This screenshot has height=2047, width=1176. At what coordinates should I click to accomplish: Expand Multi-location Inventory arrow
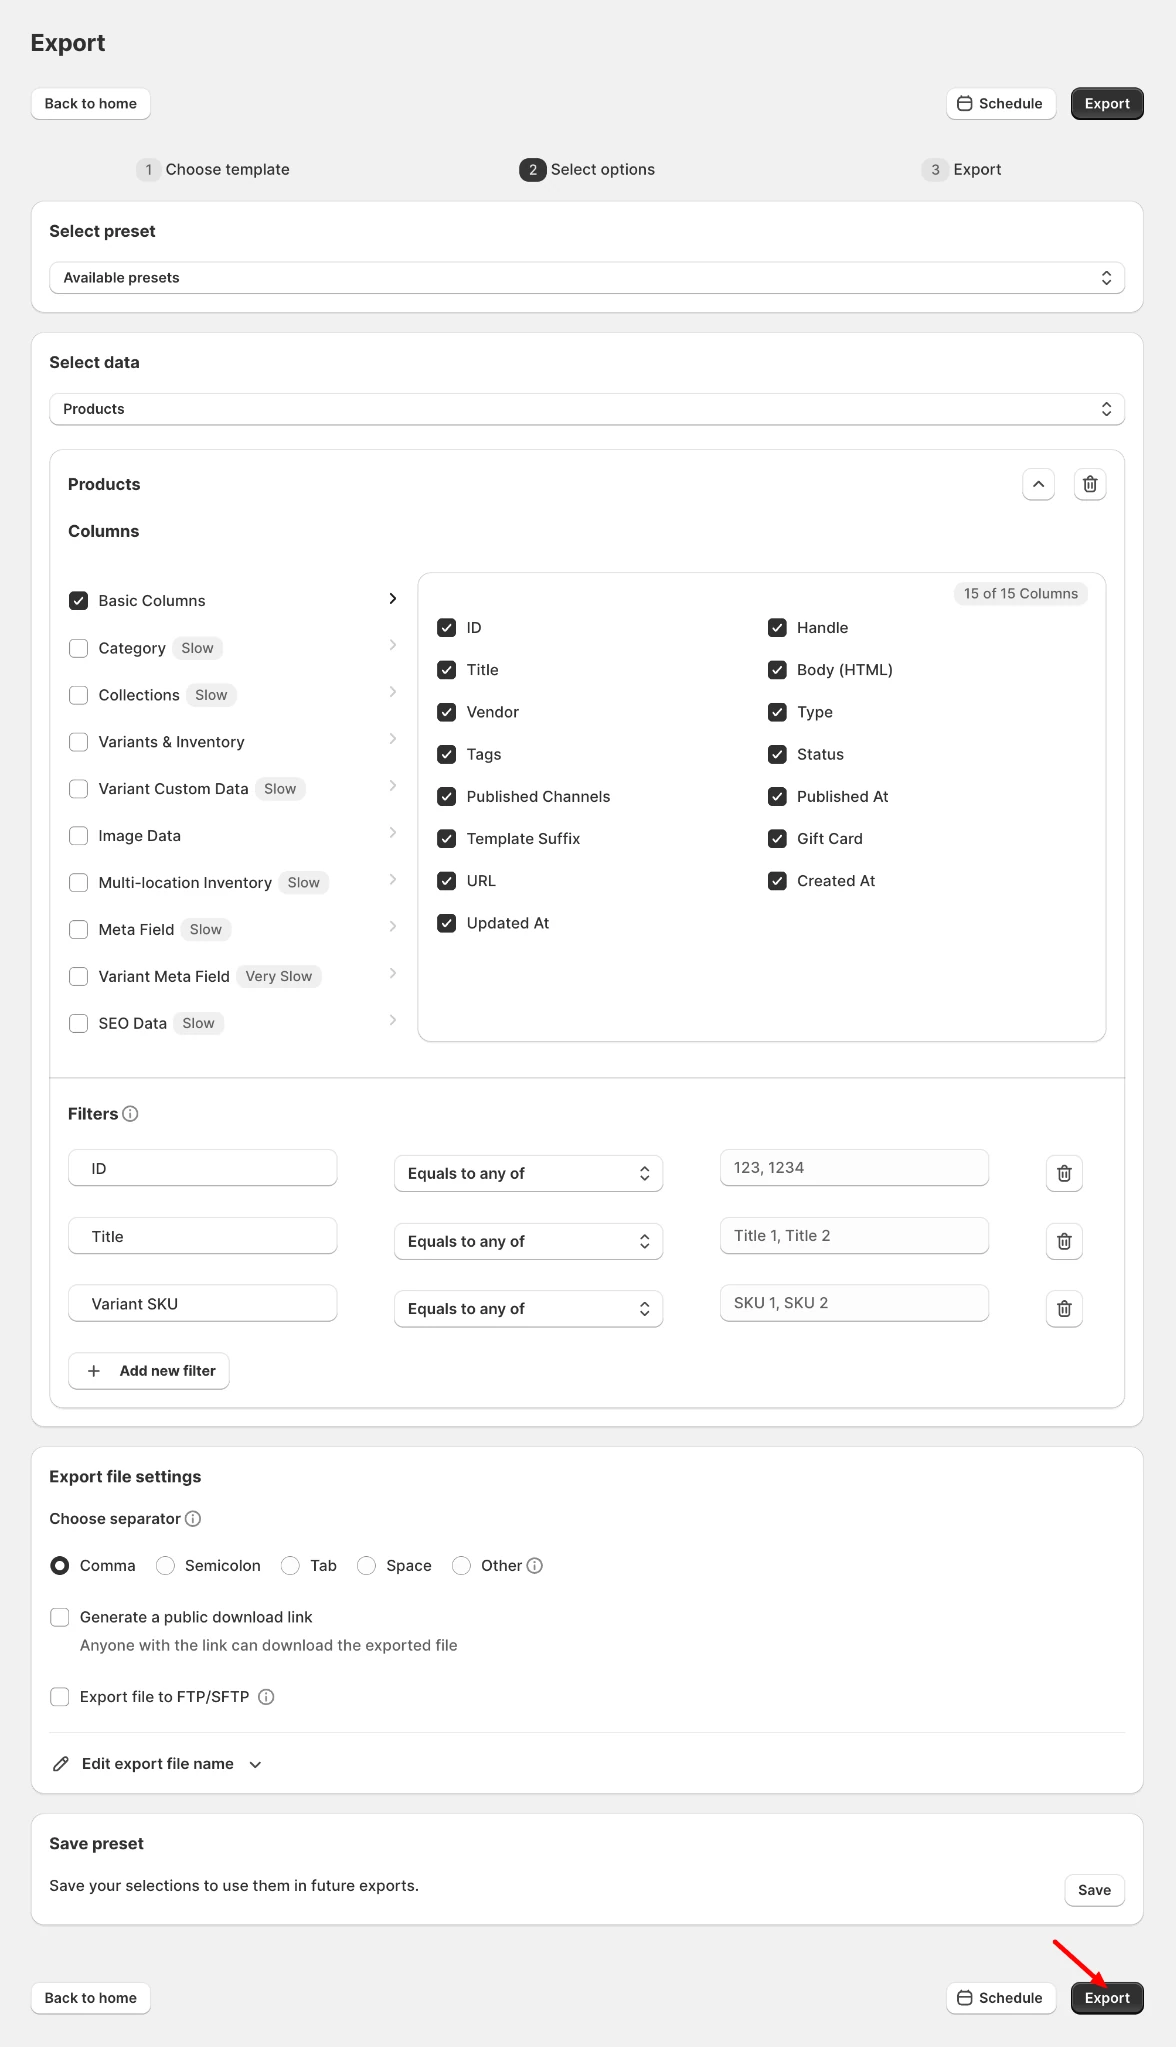pos(392,881)
